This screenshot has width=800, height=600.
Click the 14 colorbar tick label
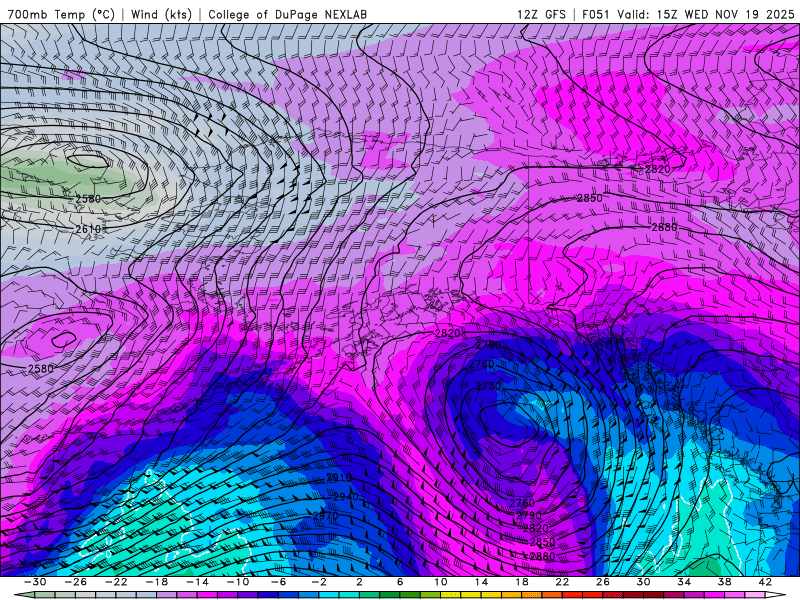(x=481, y=582)
